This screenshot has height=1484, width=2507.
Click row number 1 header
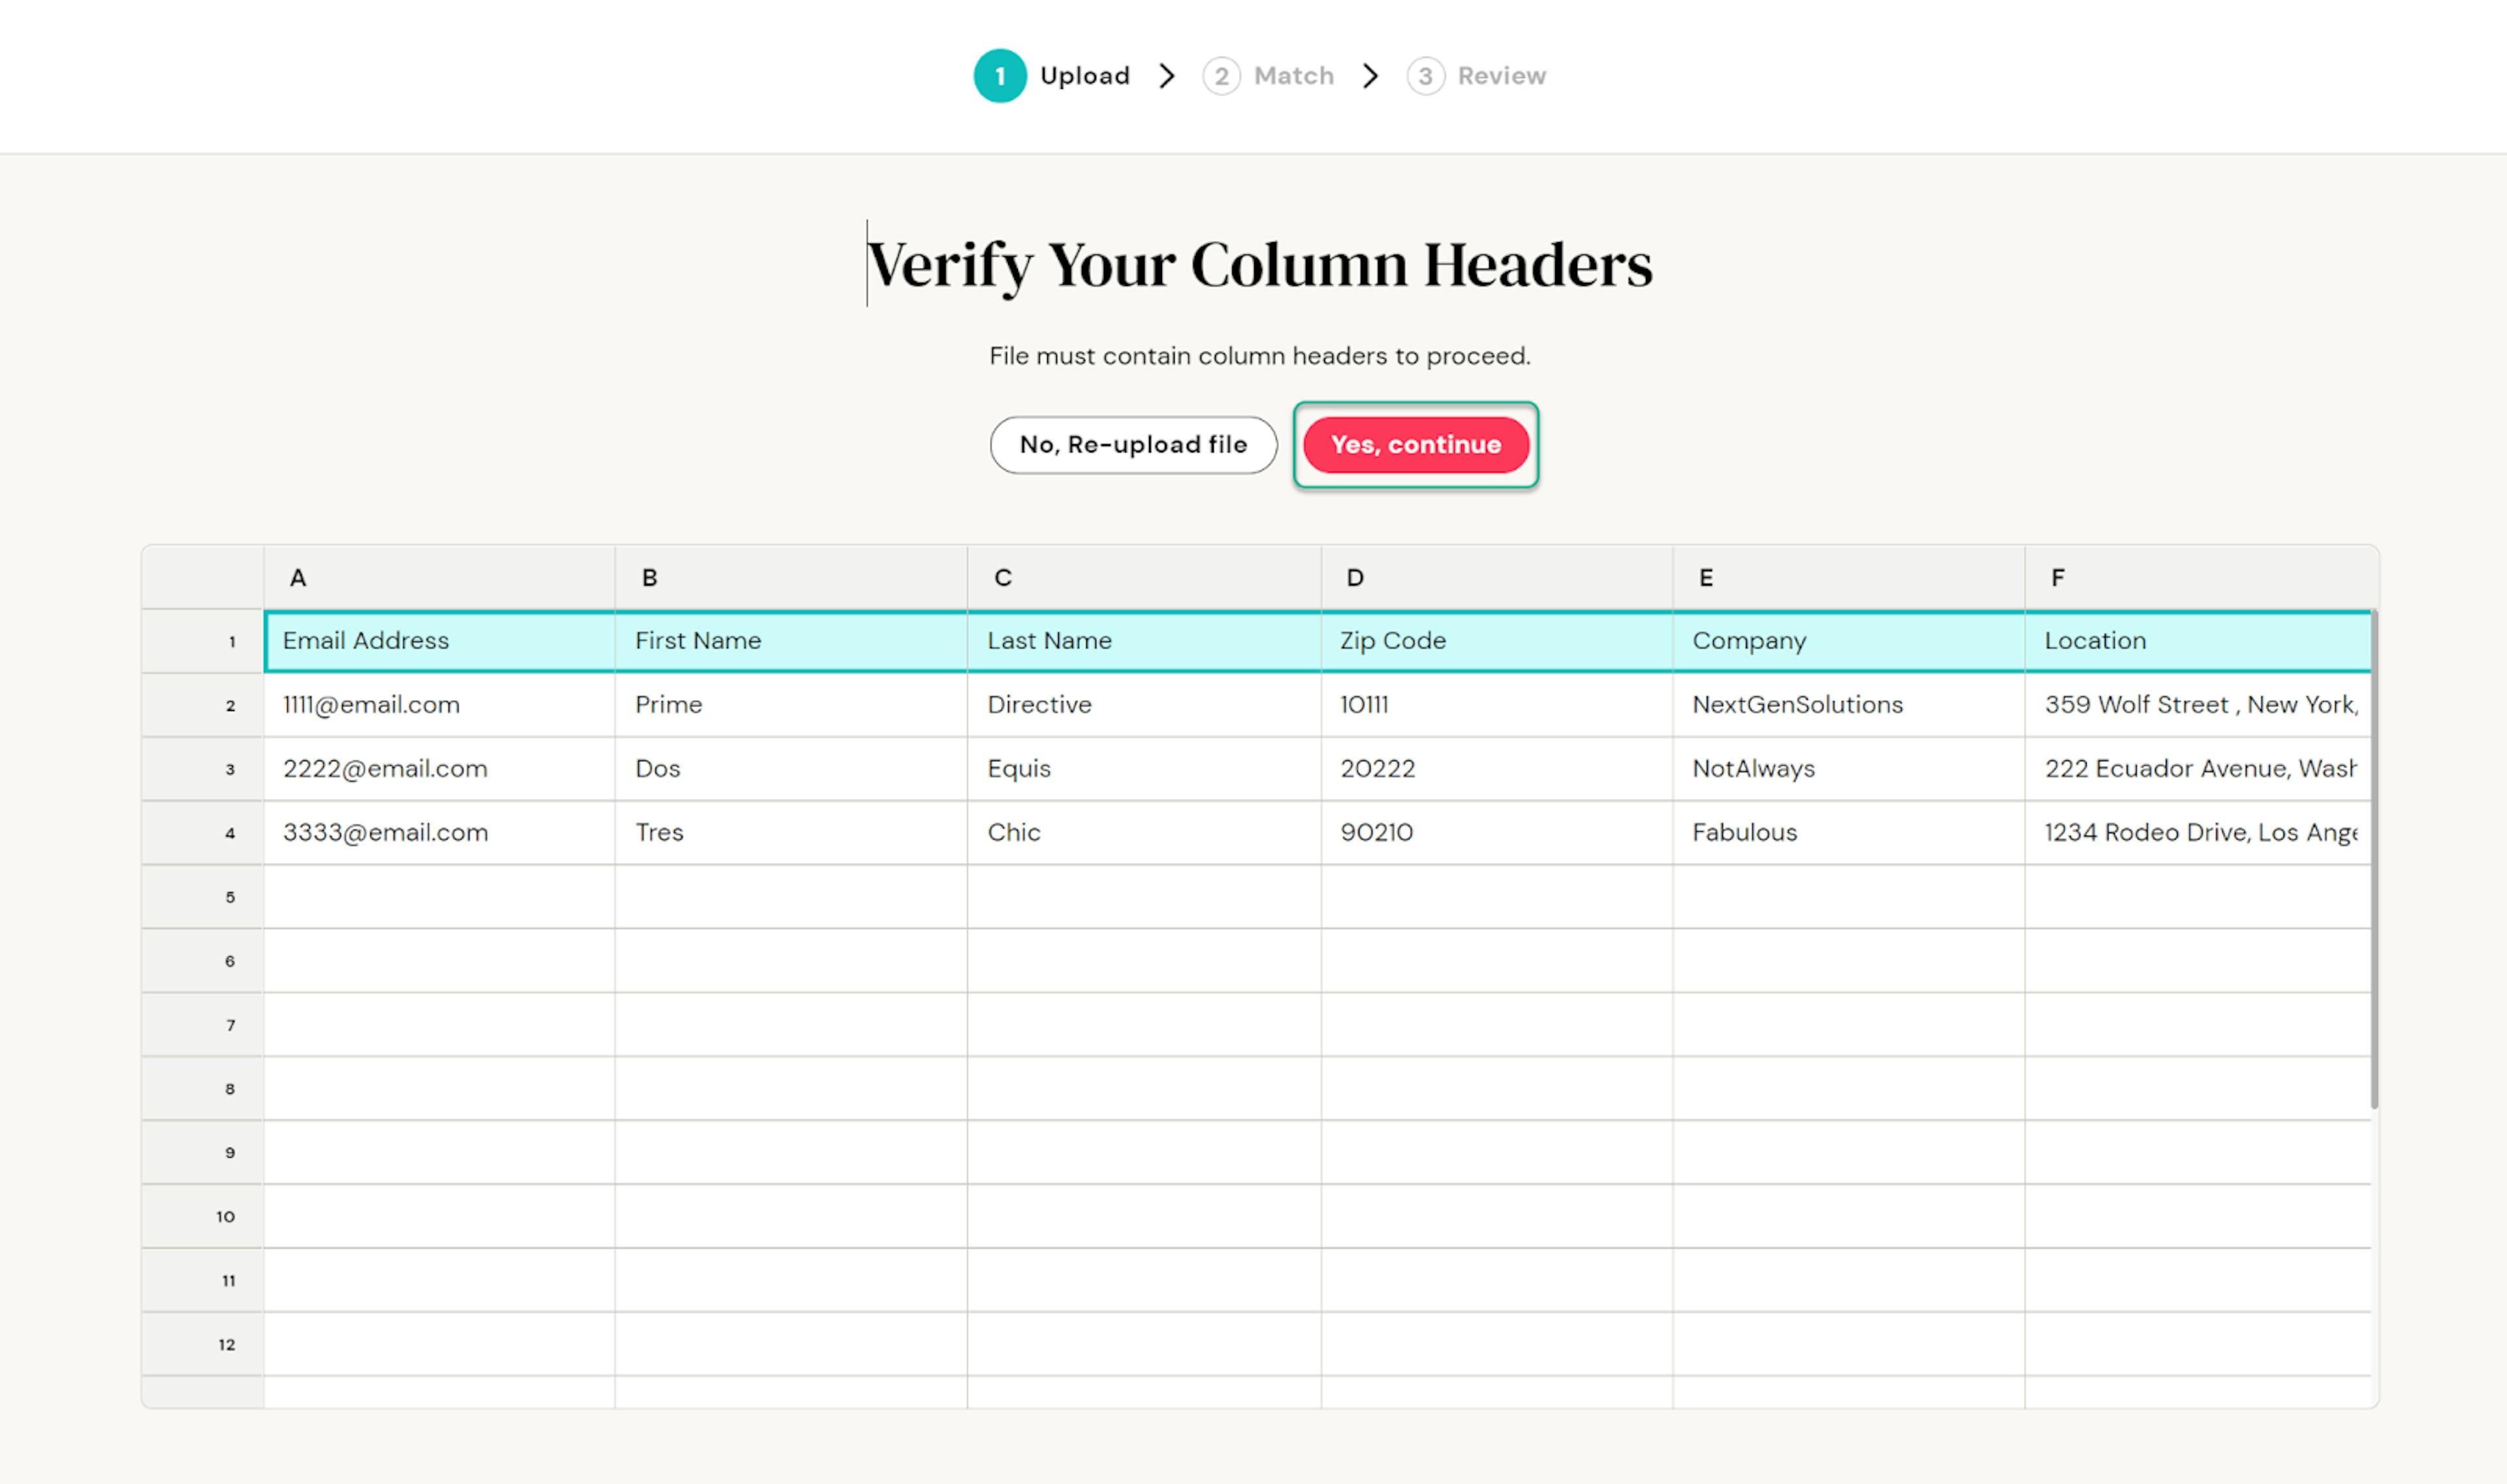click(203, 642)
